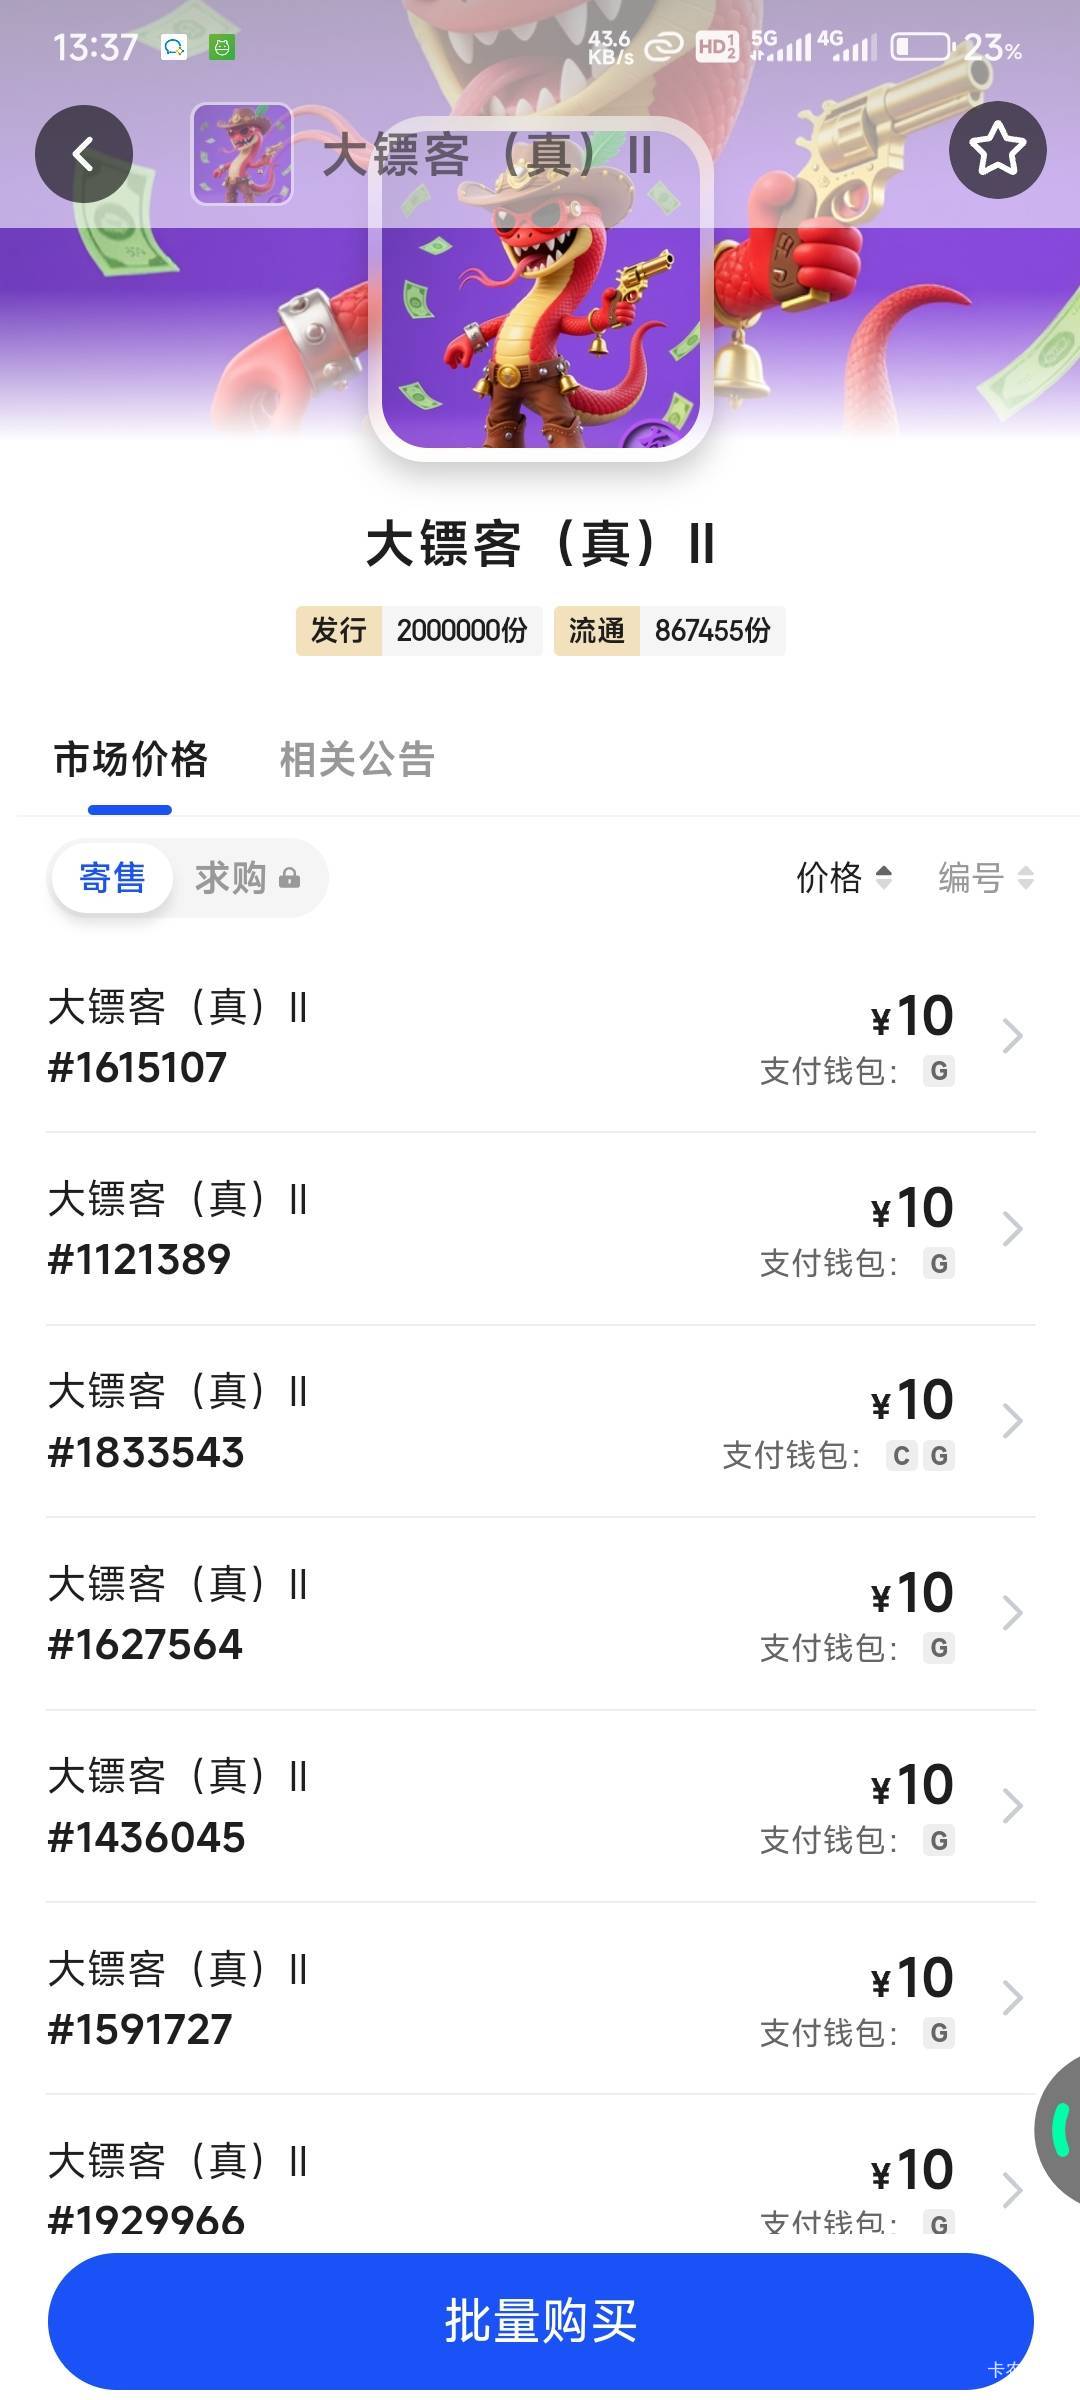Tap the G wallet icon on #1615107
The height and width of the screenshot is (2400, 1080).
[939, 1071]
